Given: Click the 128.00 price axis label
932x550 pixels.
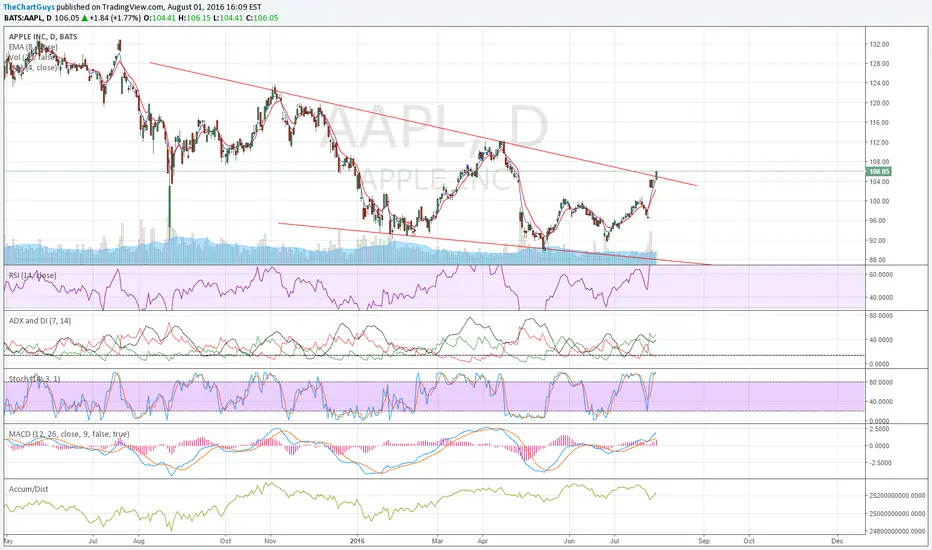Looking at the screenshot, I should click(x=879, y=64).
